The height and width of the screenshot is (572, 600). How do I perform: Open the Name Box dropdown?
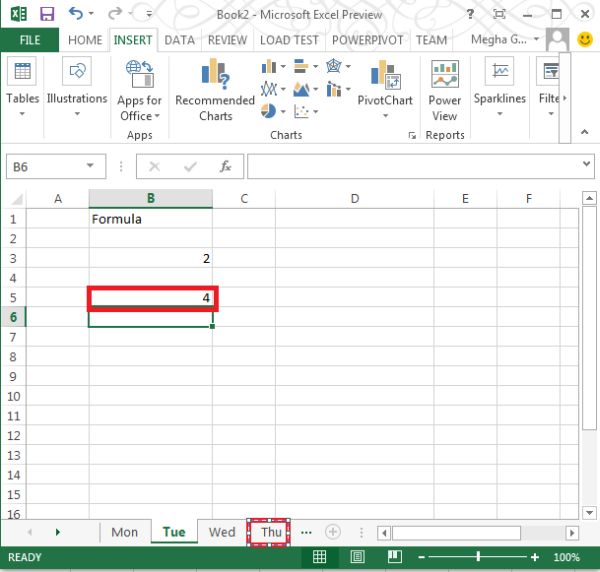click(90, 166)
